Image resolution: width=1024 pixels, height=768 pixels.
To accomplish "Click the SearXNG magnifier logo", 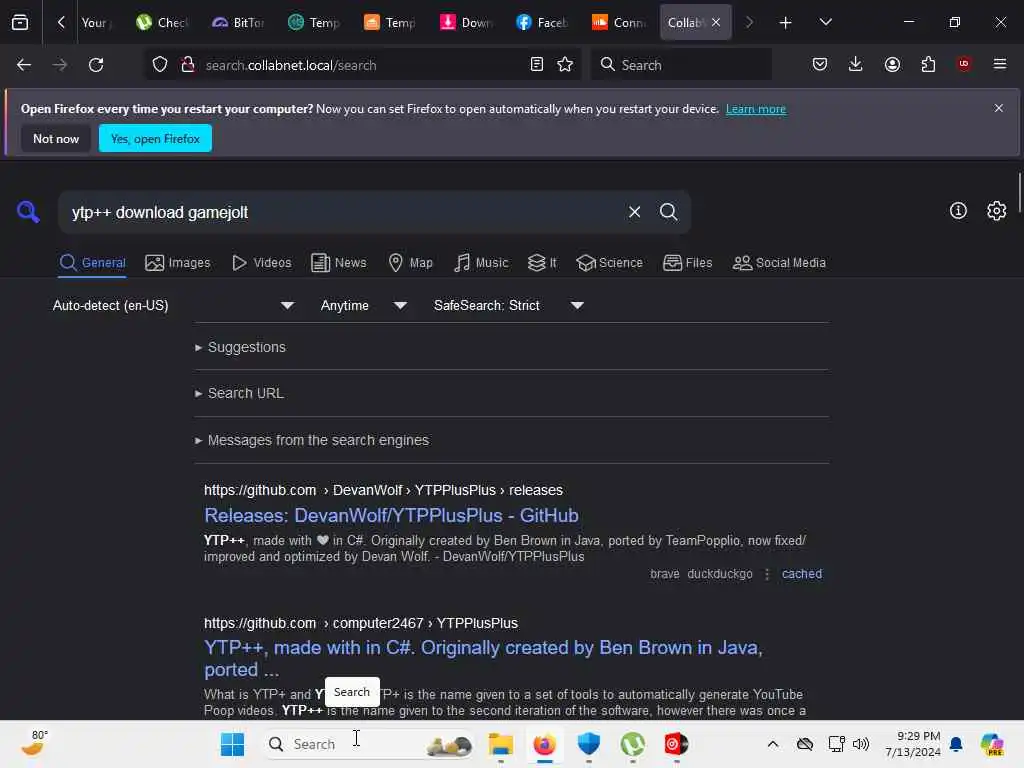I will click(28, 212).
